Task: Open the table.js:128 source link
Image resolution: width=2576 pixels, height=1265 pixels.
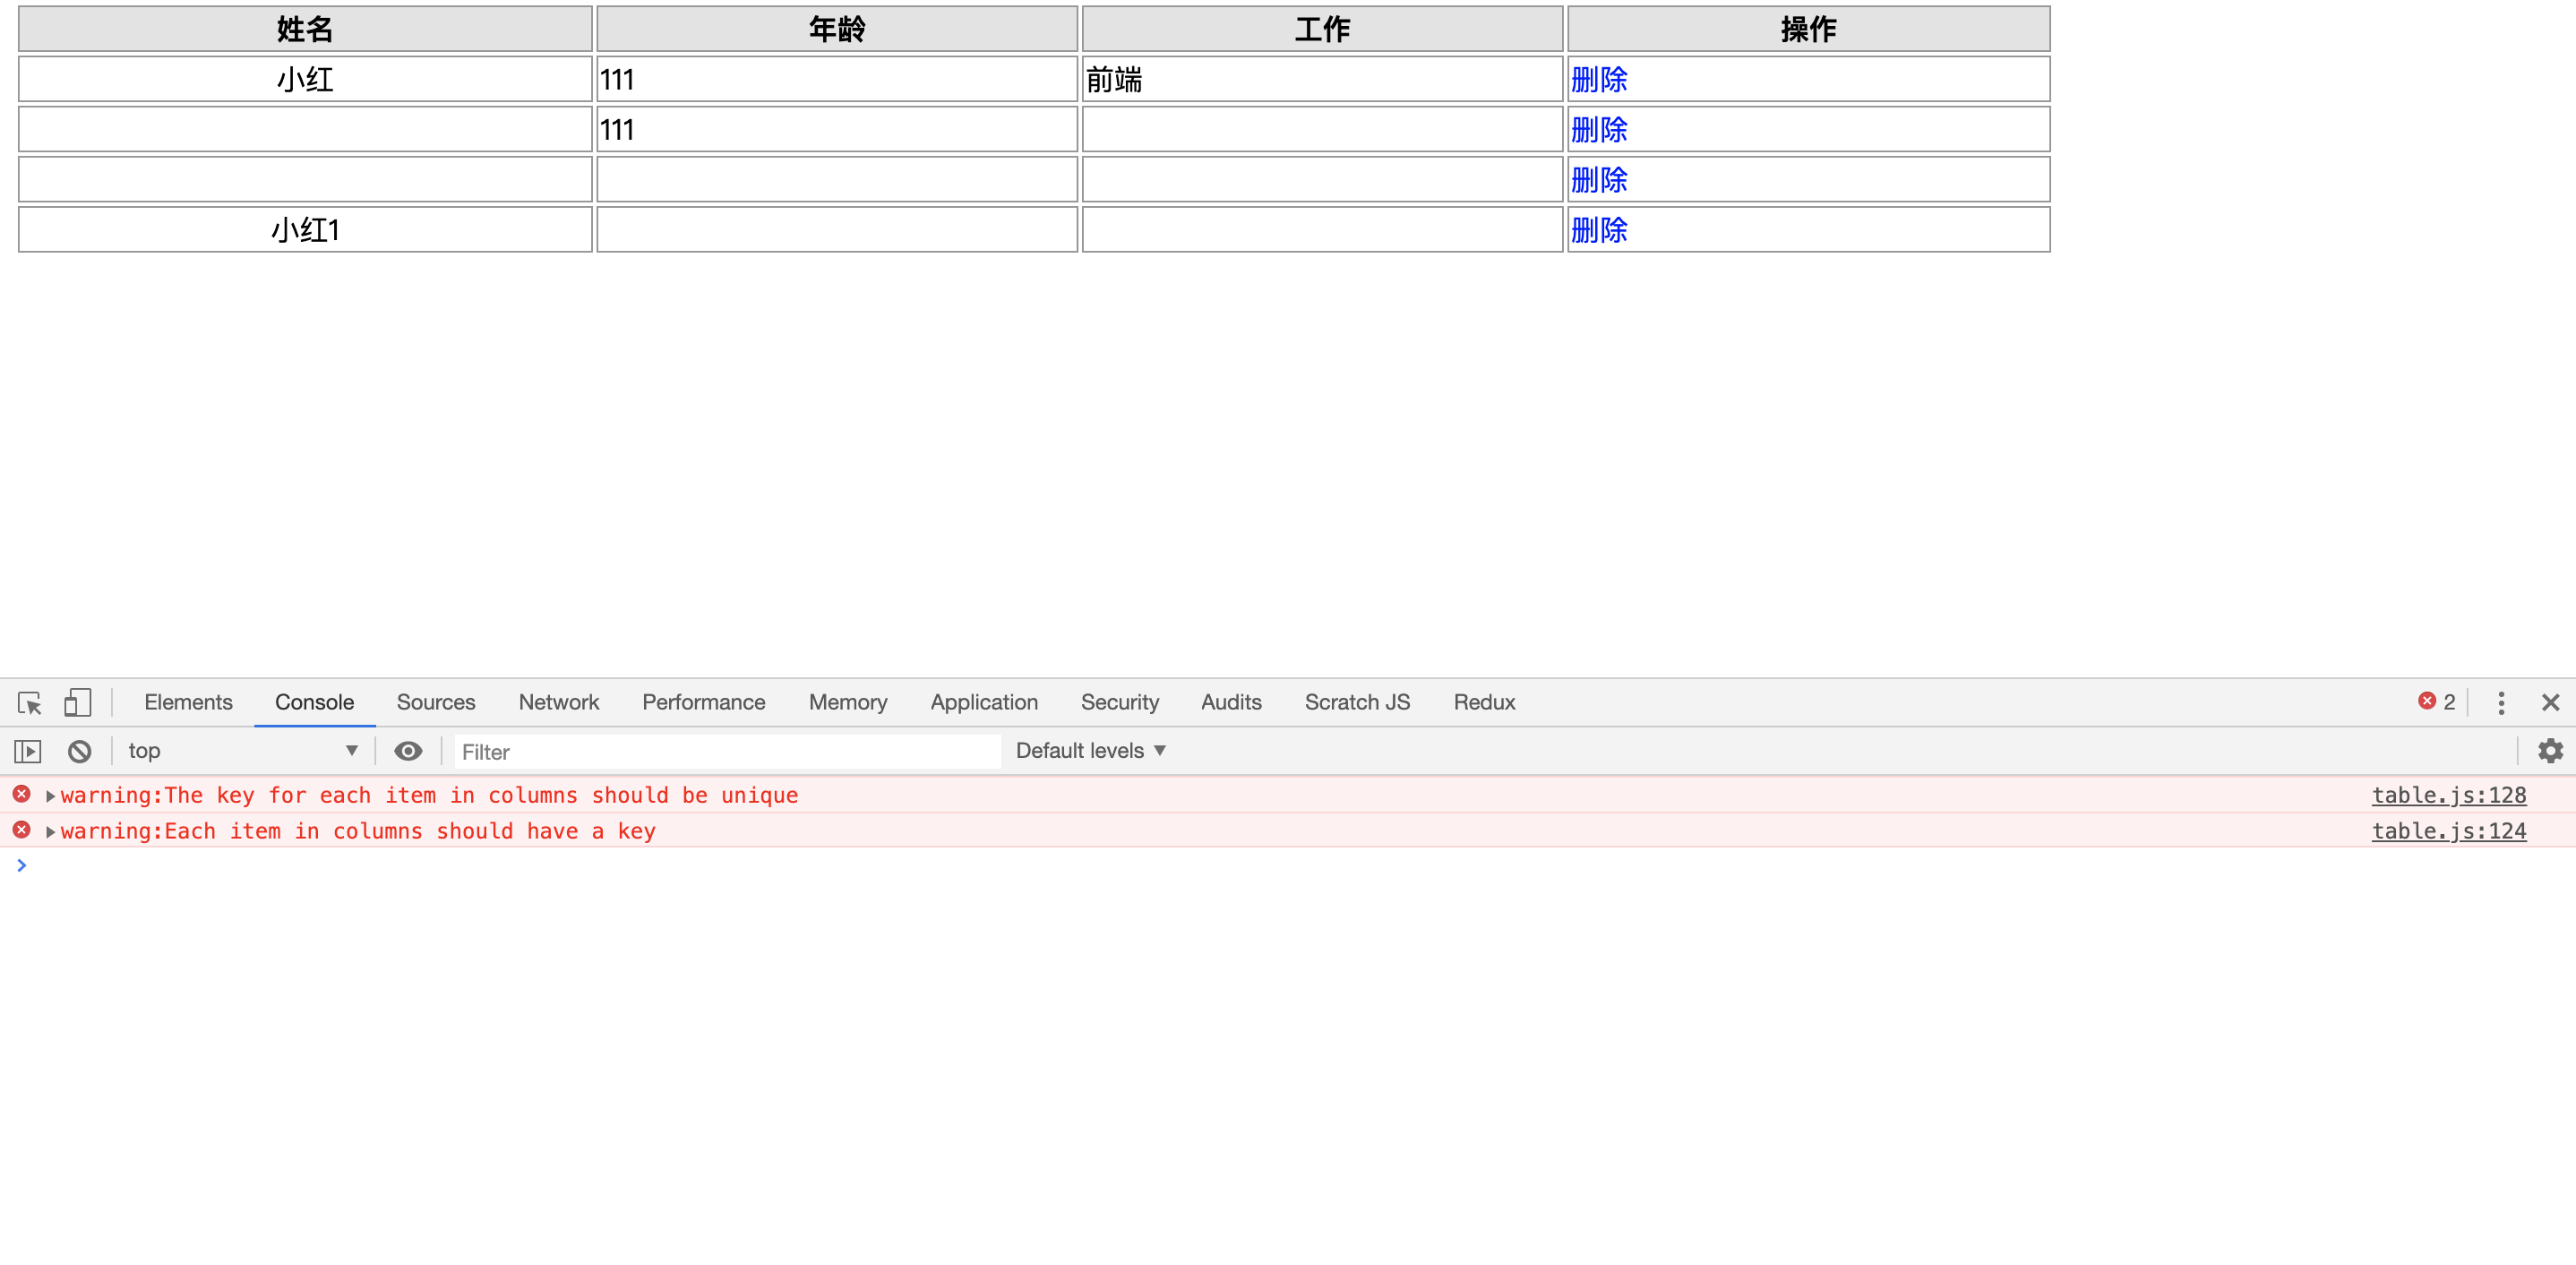Action: (2448, 796)
